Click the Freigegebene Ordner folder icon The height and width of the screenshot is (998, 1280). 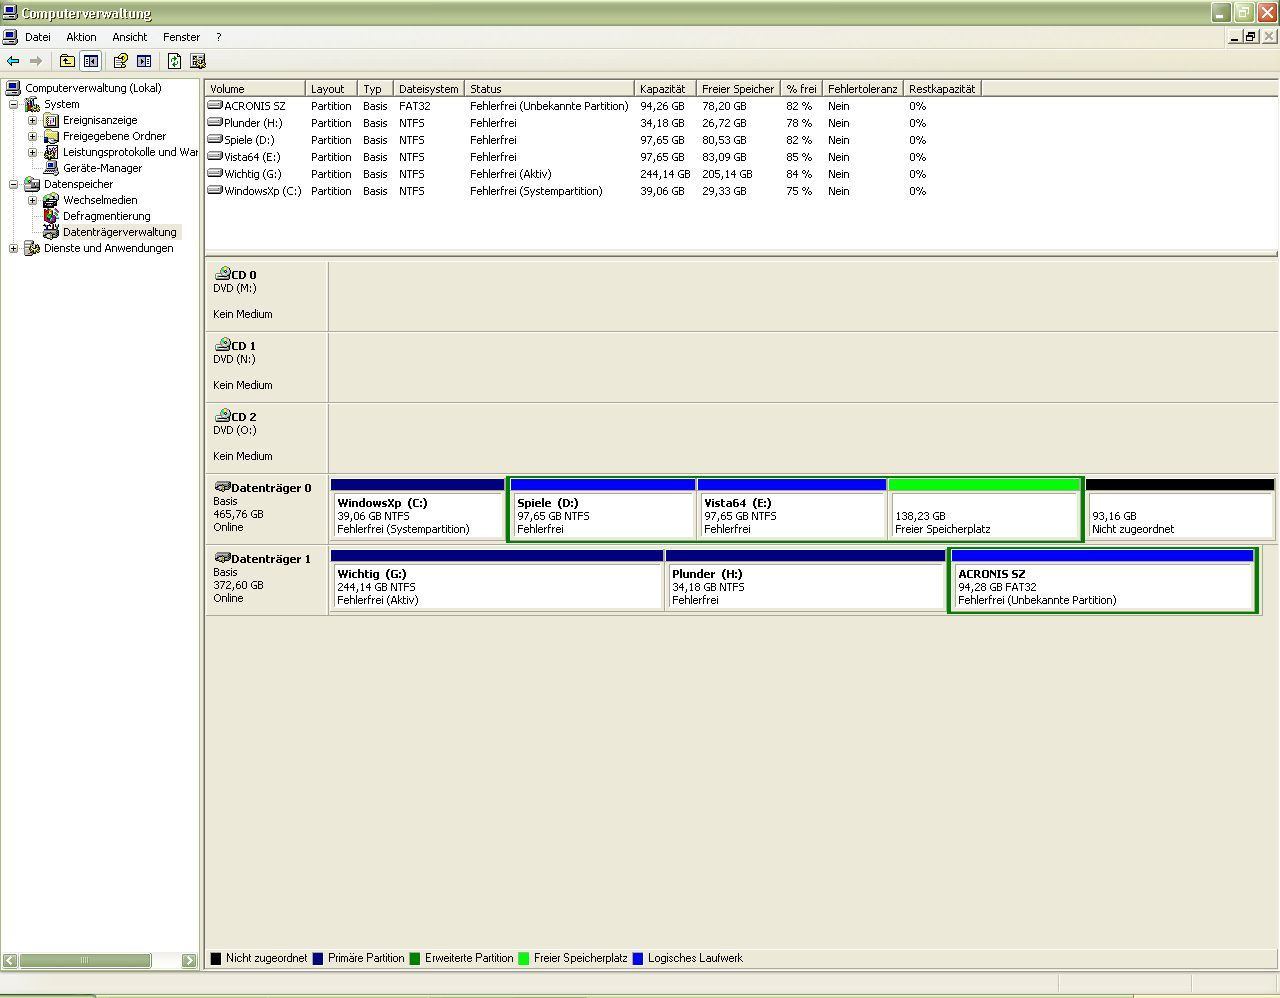51,136
